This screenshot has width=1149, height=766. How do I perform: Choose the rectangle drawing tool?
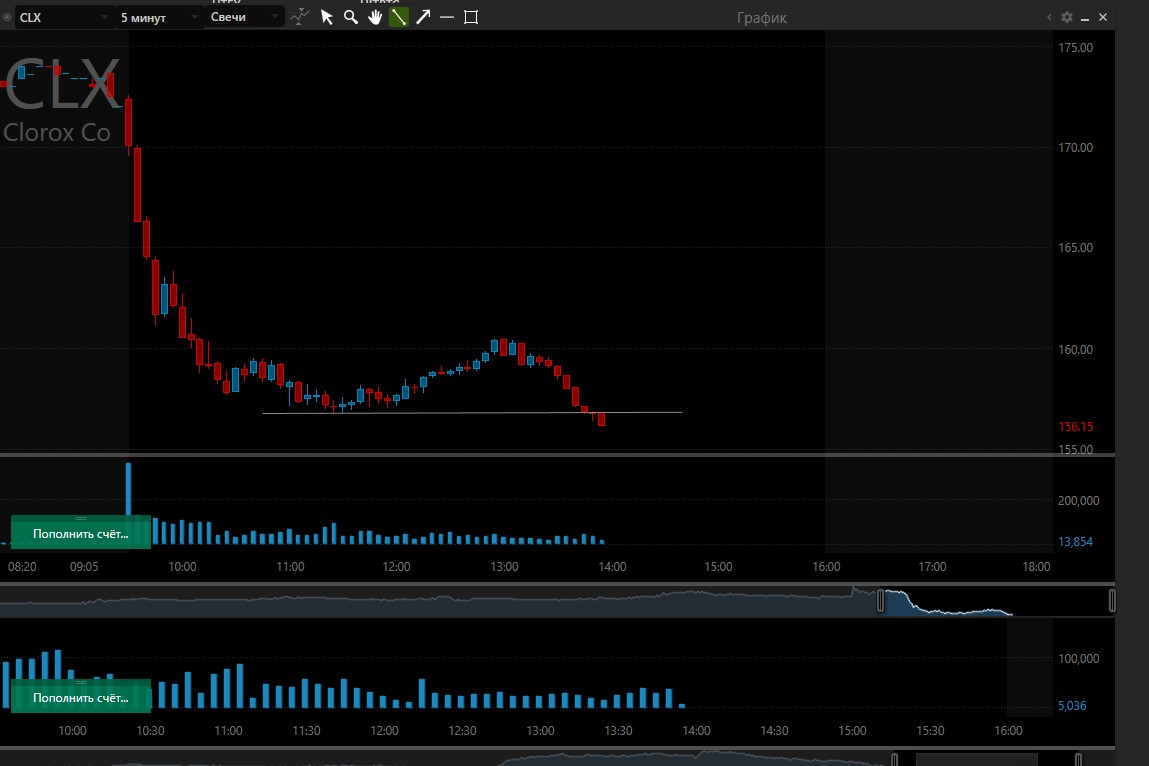coord(471,17)
